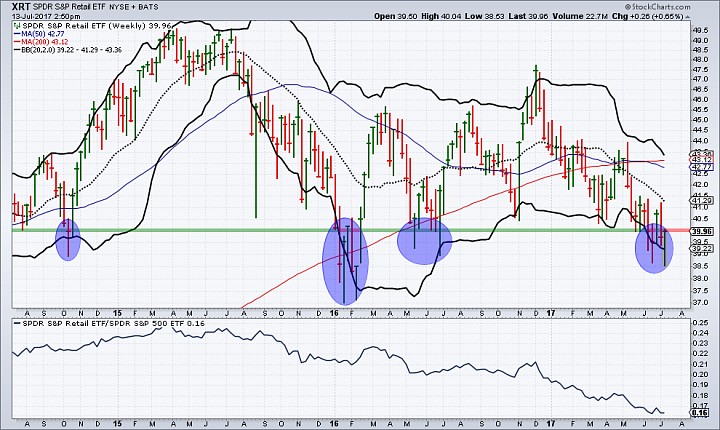
Task: Click the StockCharts.com credit at top right
Action: 657,6
